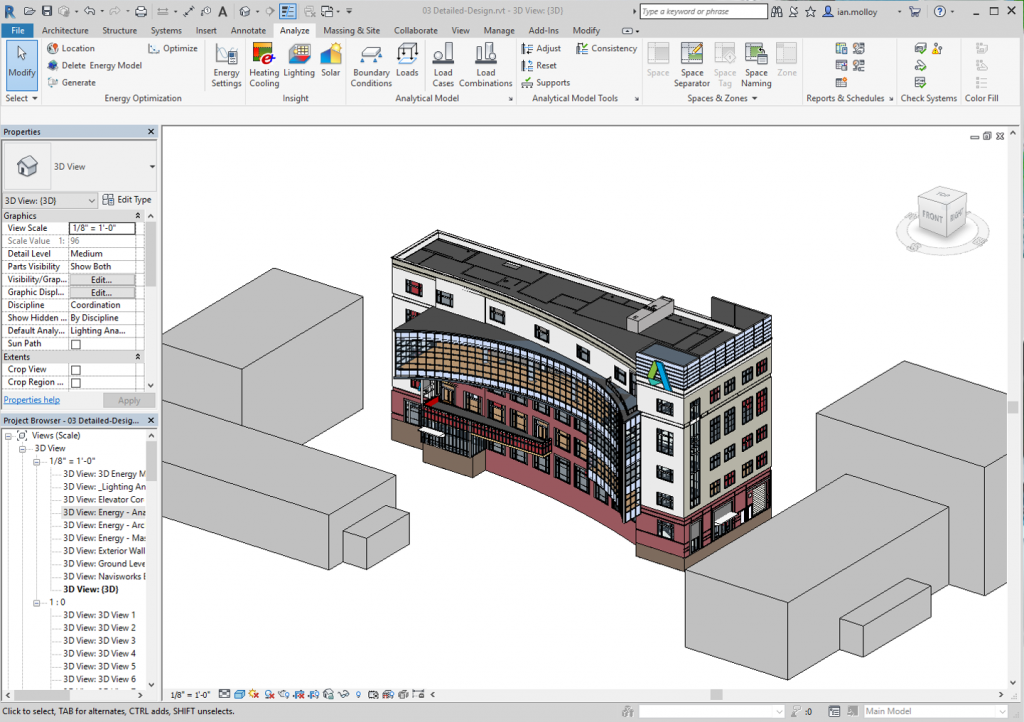Click the FRONT face of the ViewCube
This screenshot has height=722, width=1024.
click(x=930, y=216)
